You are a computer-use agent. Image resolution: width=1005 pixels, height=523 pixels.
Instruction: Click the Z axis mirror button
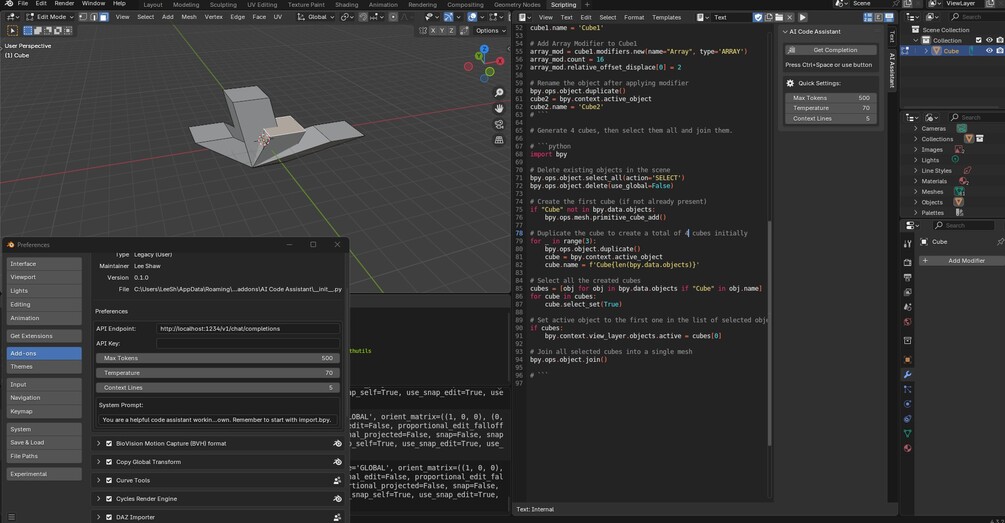(452, 30)
